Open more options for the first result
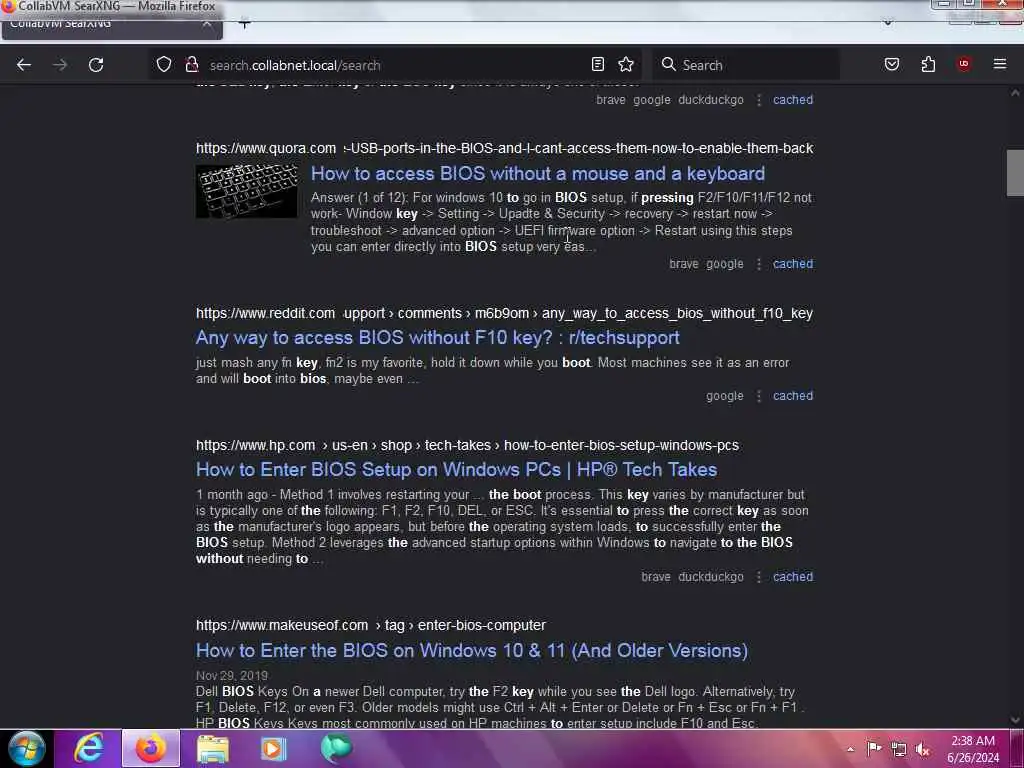 pyautogui.click(x=758, y=100)
